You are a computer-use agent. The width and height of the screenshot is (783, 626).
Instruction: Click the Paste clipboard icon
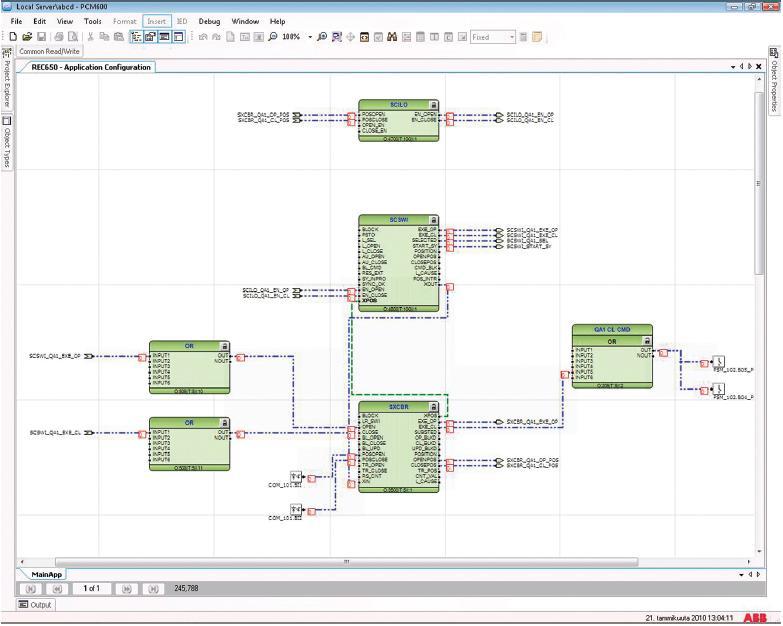click(x=119, y=36)
